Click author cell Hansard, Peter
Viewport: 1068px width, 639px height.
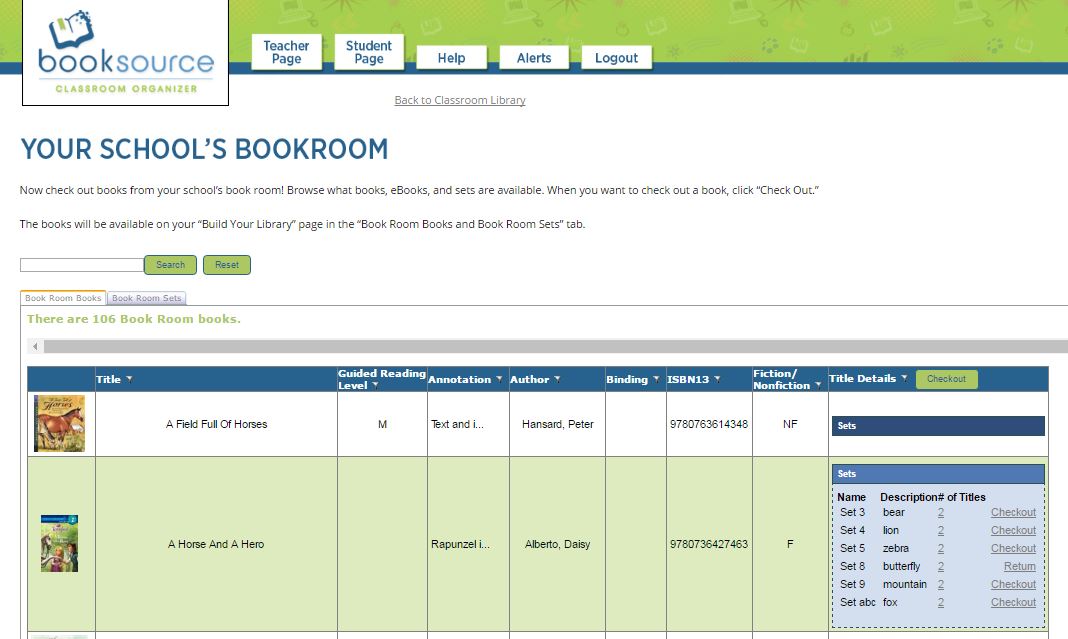coord(557,424)
